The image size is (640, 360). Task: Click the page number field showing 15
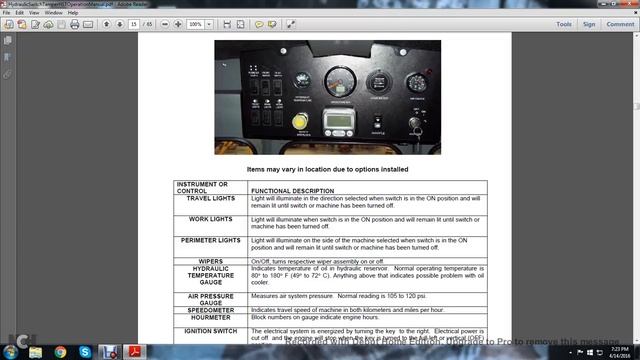tap(133, 24)
